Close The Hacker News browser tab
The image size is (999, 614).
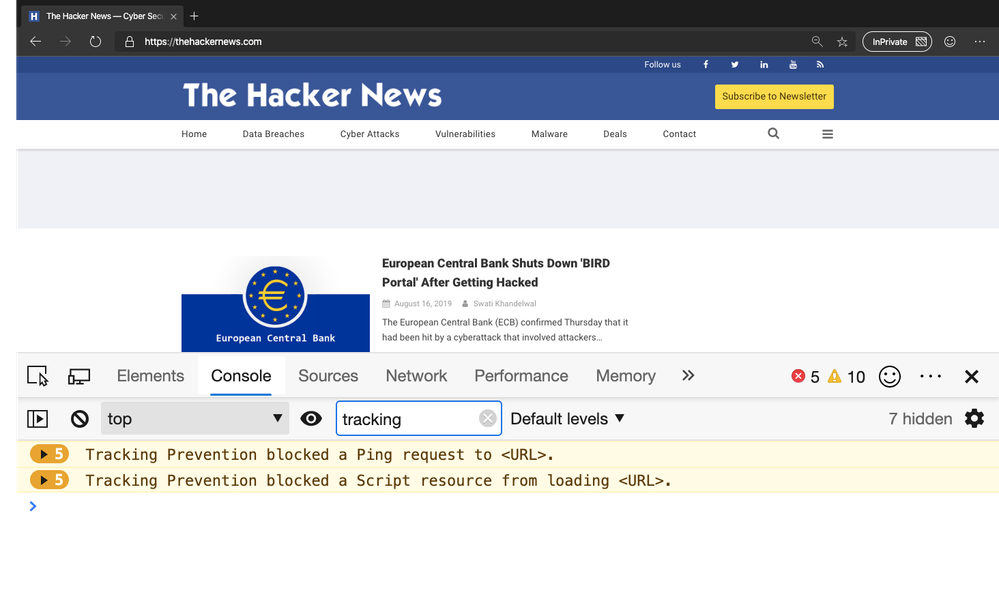173,17
